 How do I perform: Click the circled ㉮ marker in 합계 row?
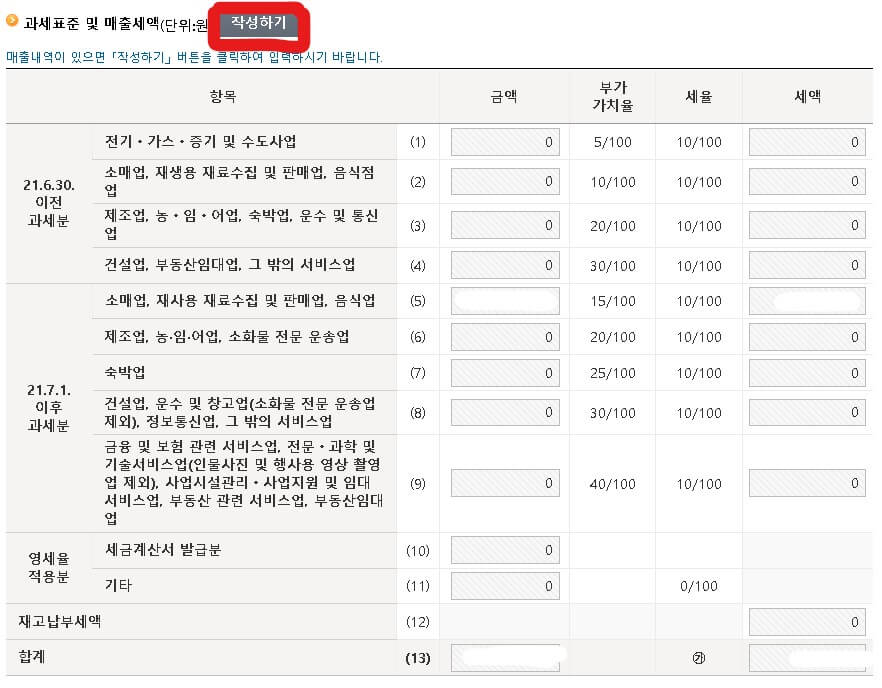pyautogui.click(x=699, y=658)
